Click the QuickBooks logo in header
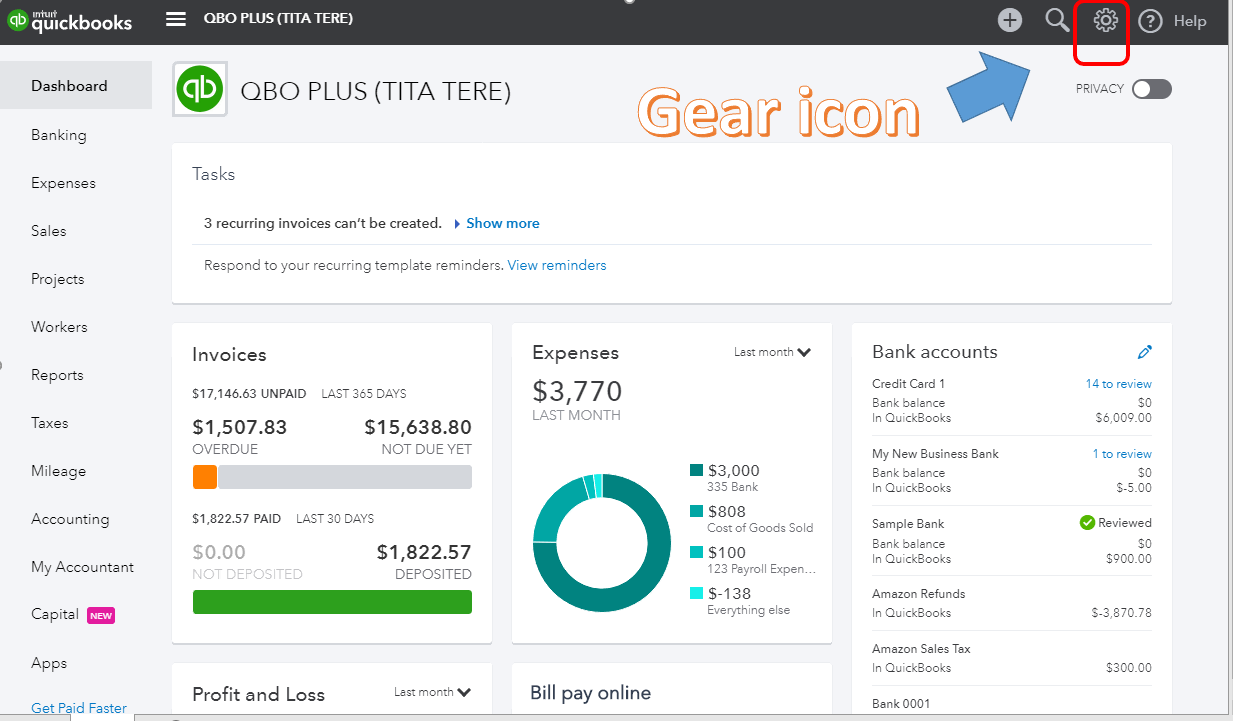Screen dimensions: 1233x721 pos(70,21)
